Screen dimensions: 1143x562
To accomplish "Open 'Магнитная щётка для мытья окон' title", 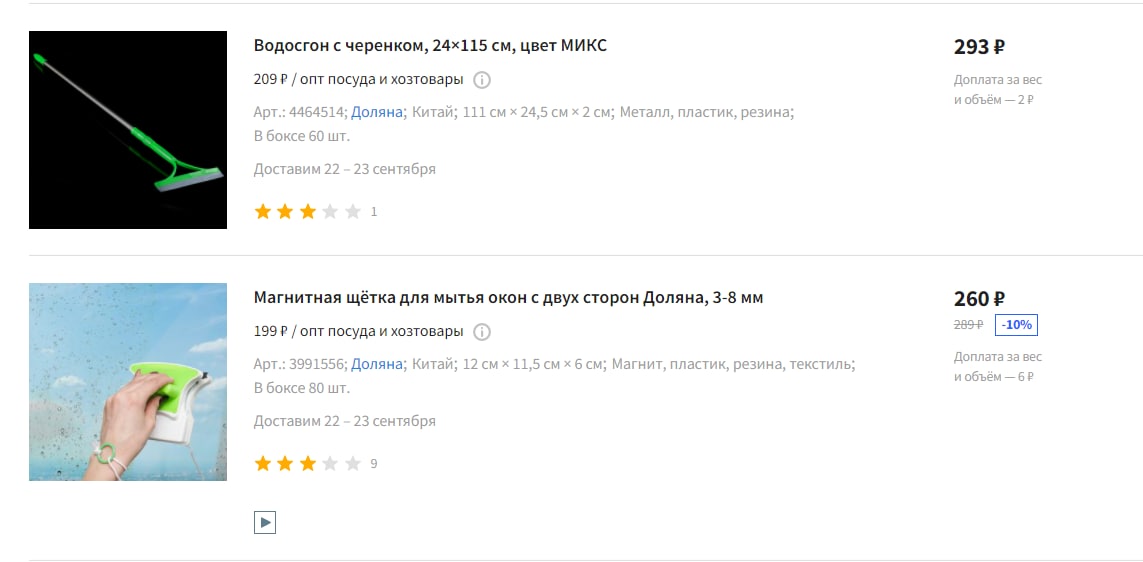I will pyautogui.click(x=508, y=297).
